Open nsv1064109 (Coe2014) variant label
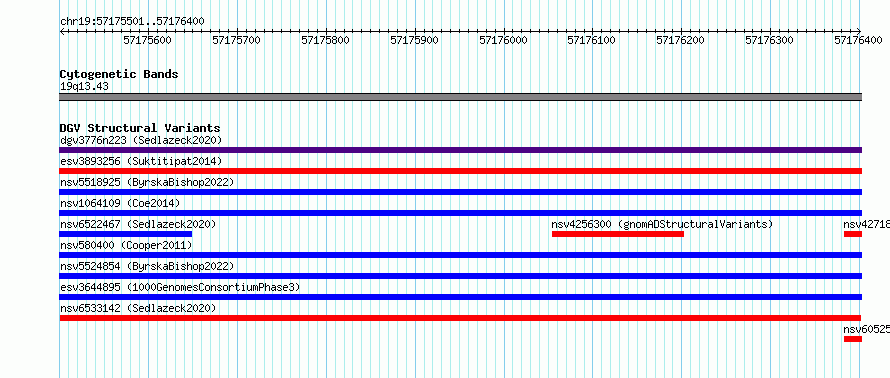890x378 pixels. pos(120,203)
